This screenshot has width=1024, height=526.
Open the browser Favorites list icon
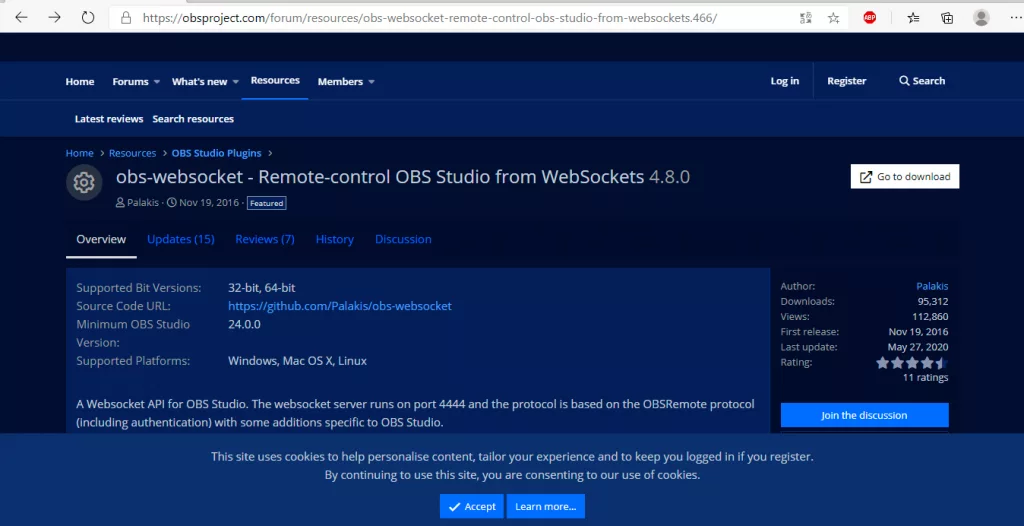pyautogui.click(x=914, y=18)
